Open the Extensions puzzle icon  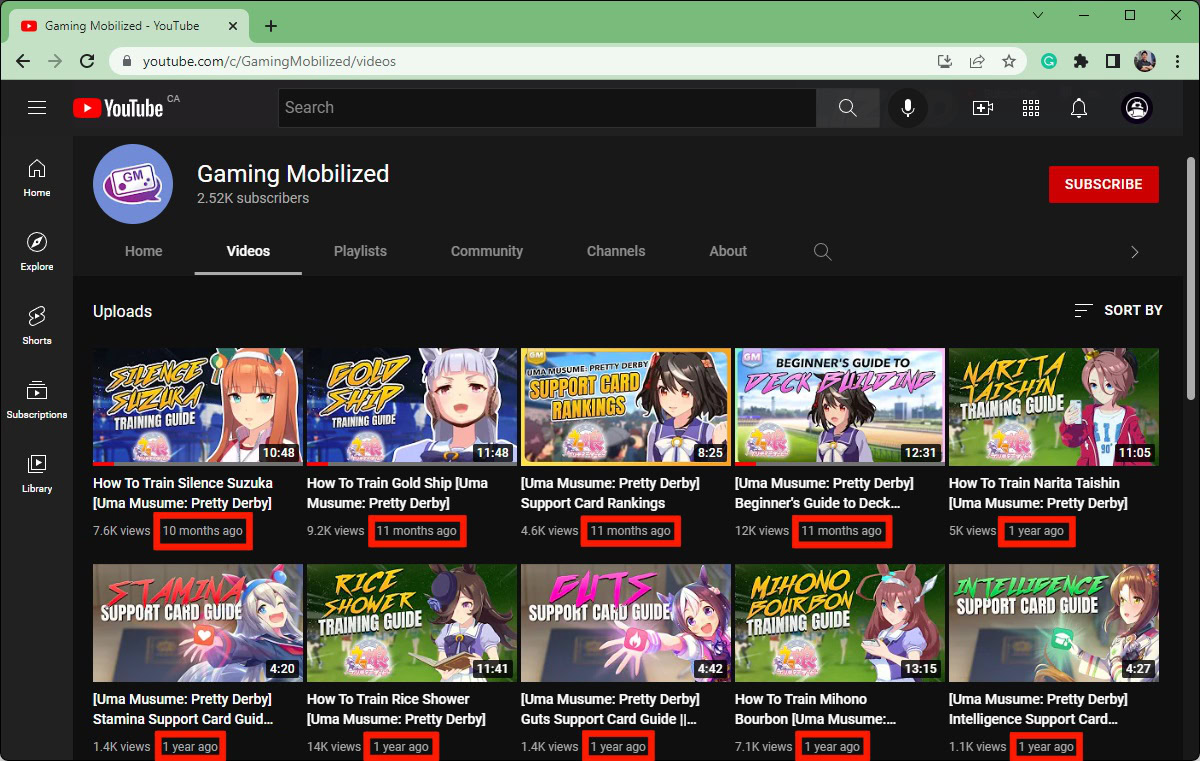(1081, 61)
